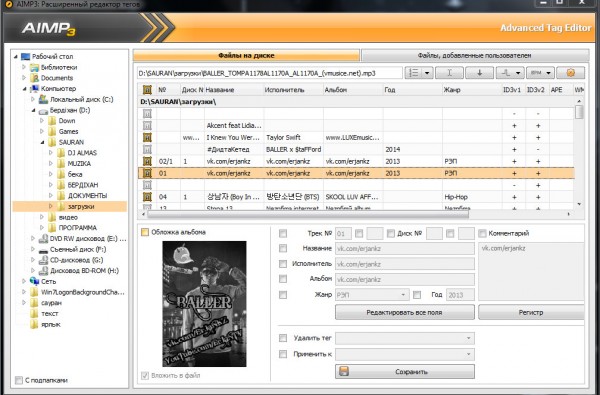Viewport: 600px width, 395px height.
Task: Click DVD RW дисковод (E:) drive icon
Action: point(43,239)
